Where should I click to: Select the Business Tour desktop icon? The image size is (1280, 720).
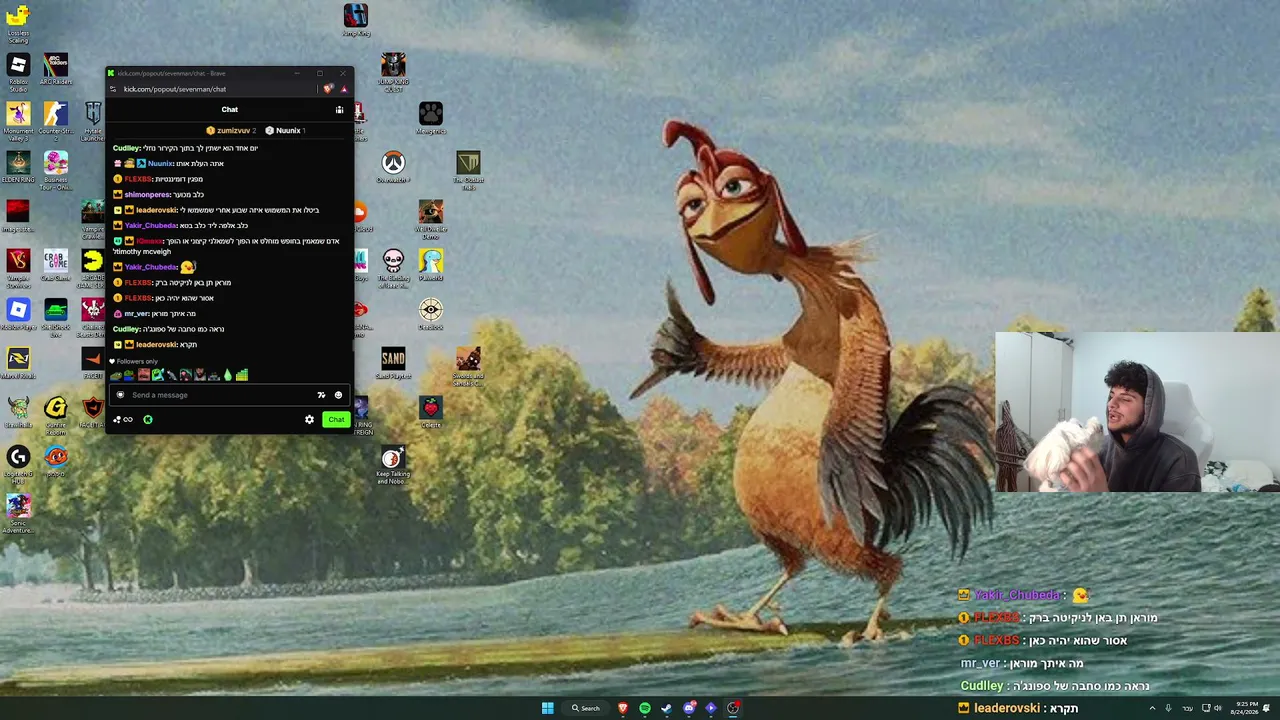[56, 170]
